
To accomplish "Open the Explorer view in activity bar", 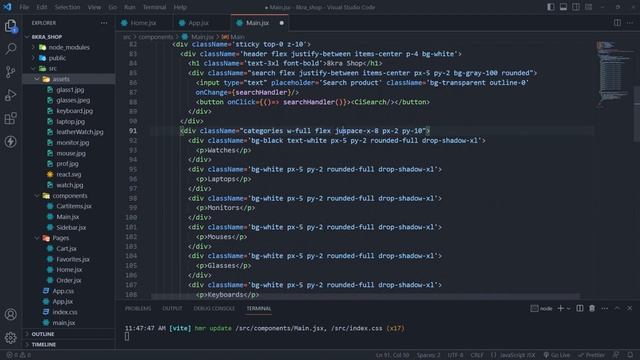I will 11,26.
